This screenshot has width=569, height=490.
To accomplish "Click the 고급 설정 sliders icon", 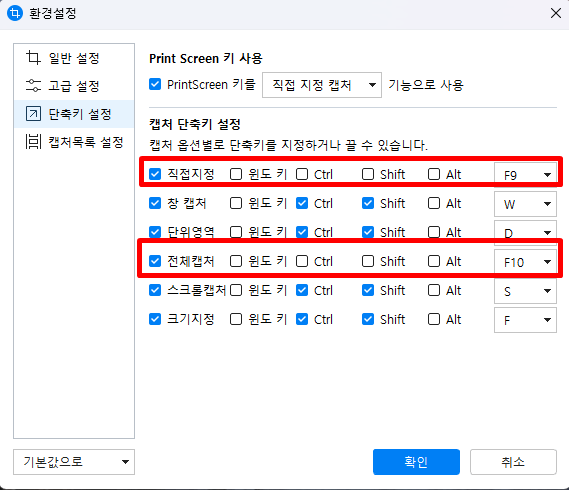I will [33, 86].
